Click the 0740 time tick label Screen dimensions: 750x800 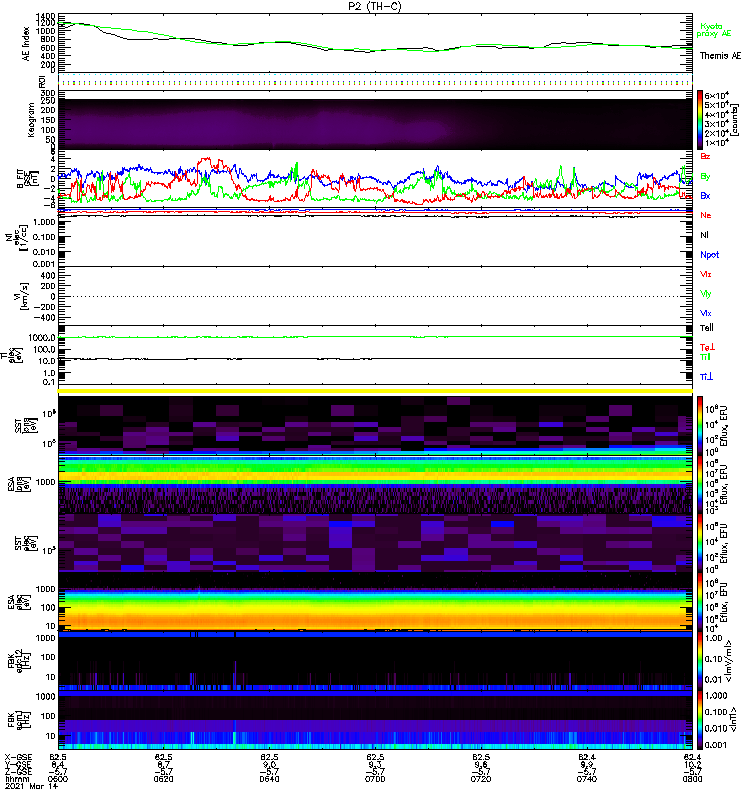(x=587, y=779)
